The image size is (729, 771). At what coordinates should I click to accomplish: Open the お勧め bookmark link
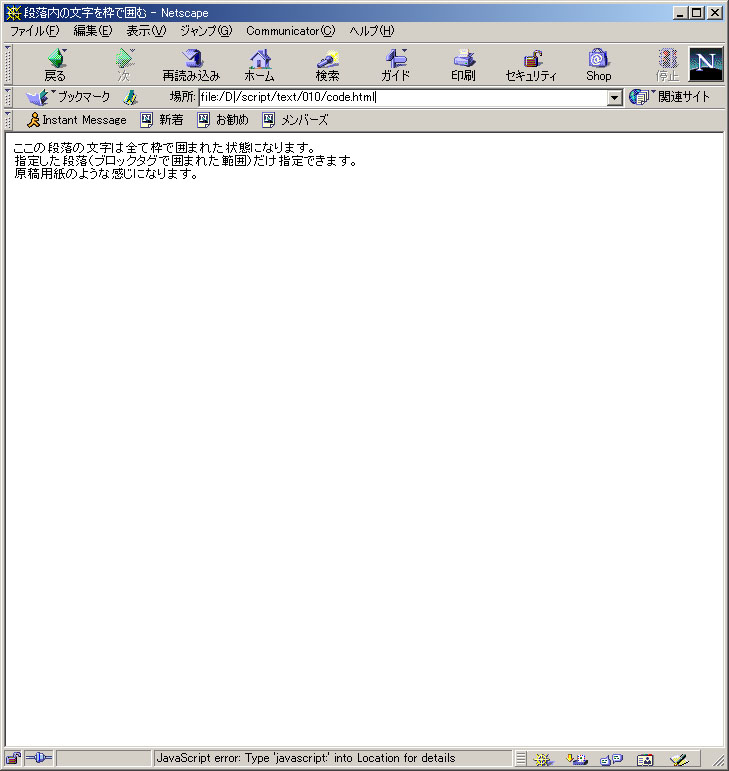pyautogui.click(x=223, y=120)
